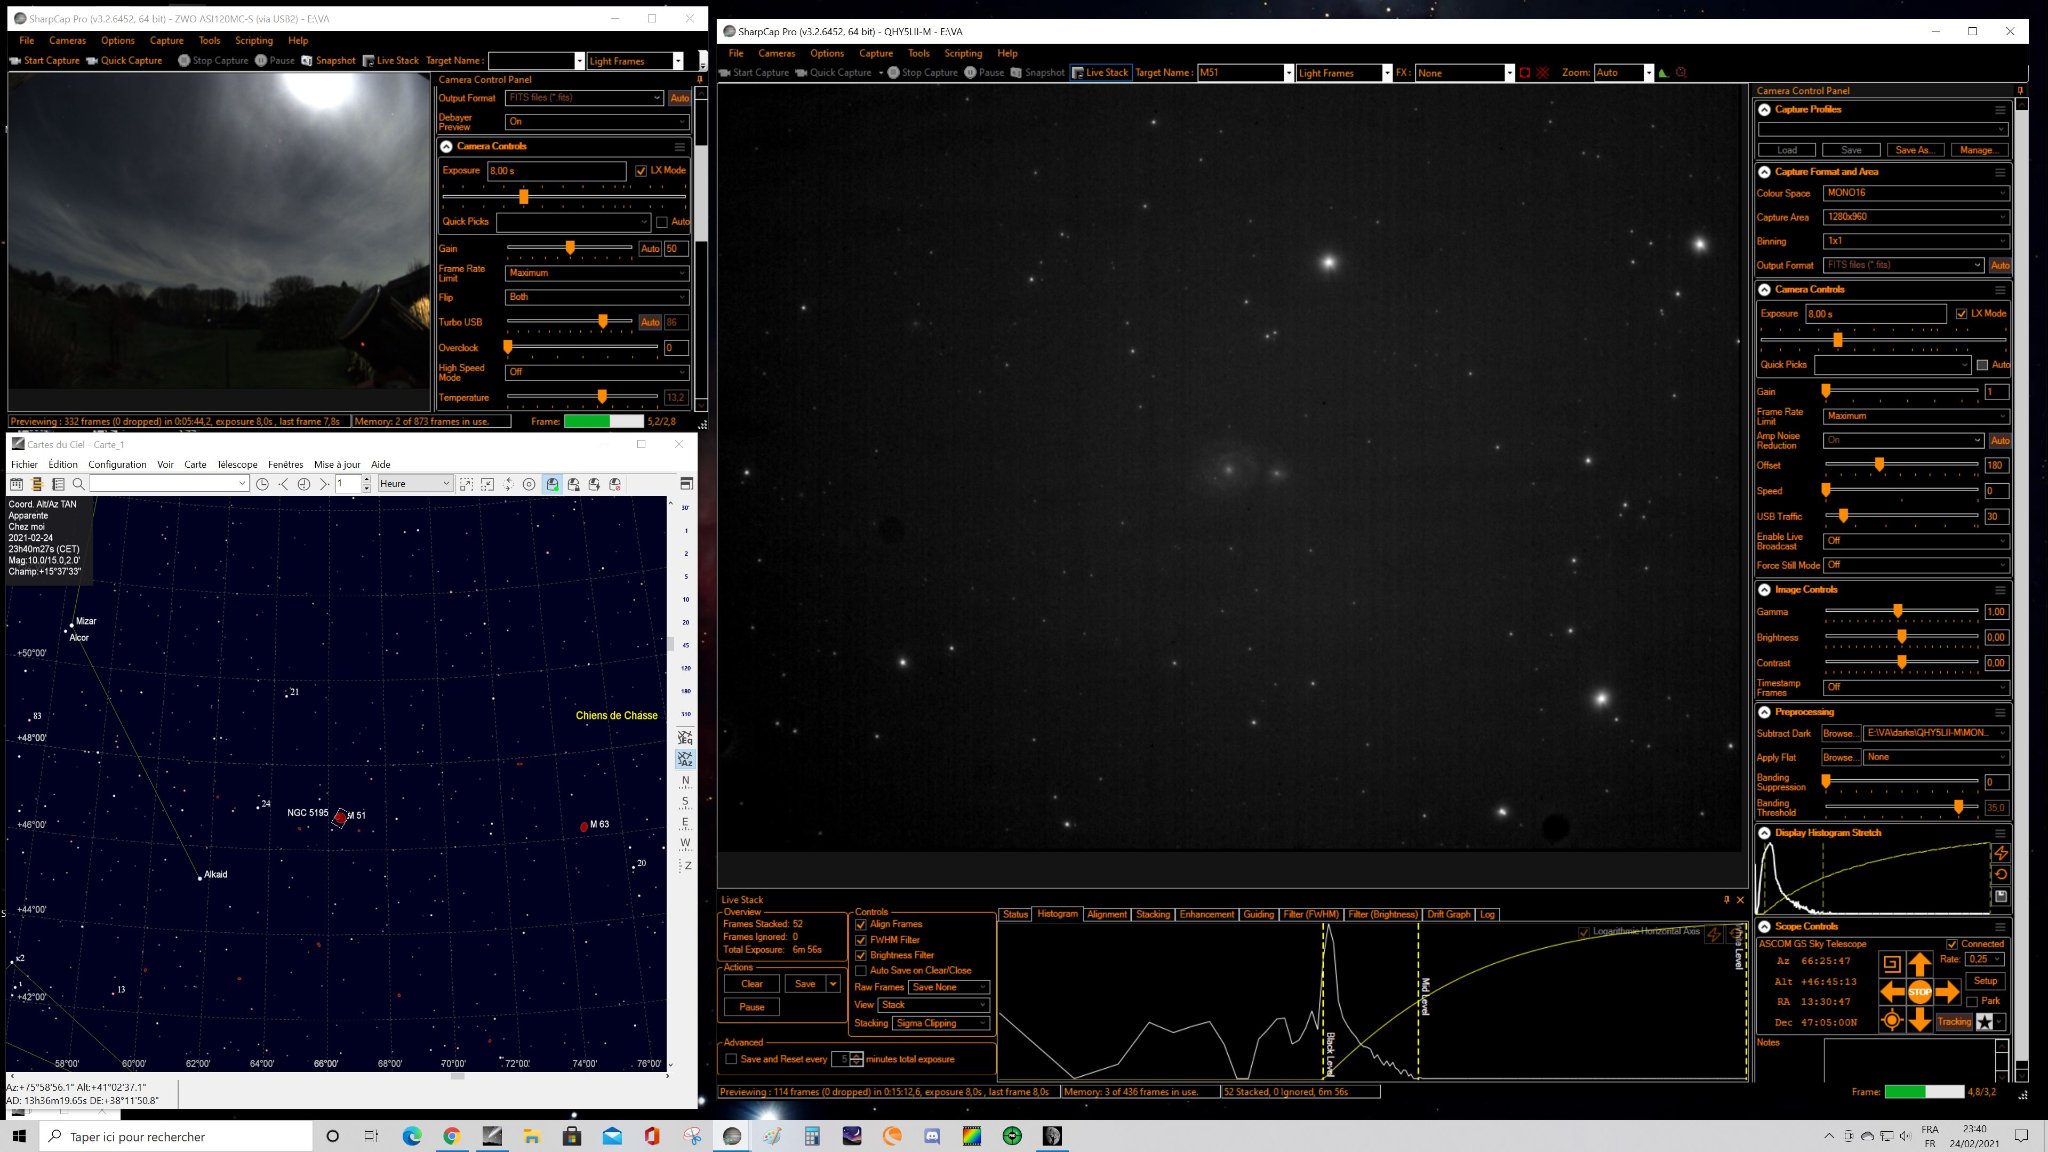The image size is (2048, 1152).
Task: Open the Colour Space MONO16 dropdown
Action: [x=1916, y=193]
